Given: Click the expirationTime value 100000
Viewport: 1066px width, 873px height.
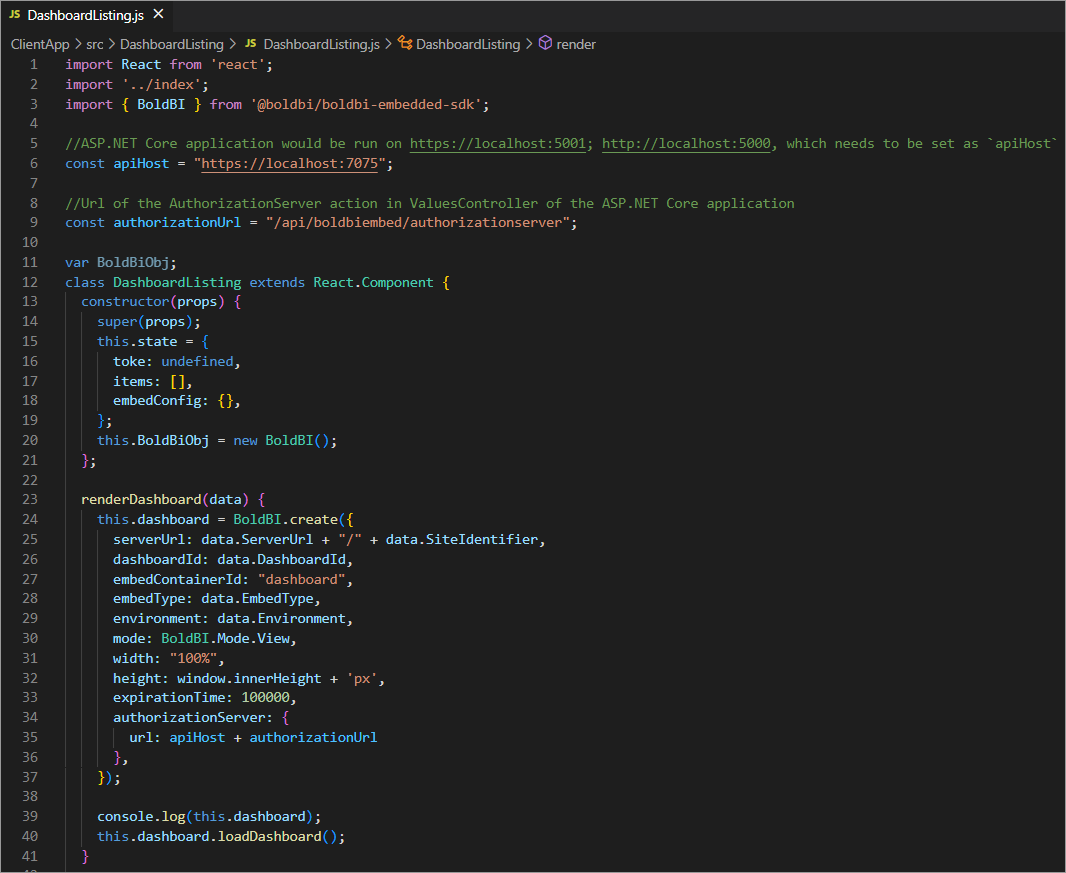Looking at the screenshot, I should pos(265,697).
